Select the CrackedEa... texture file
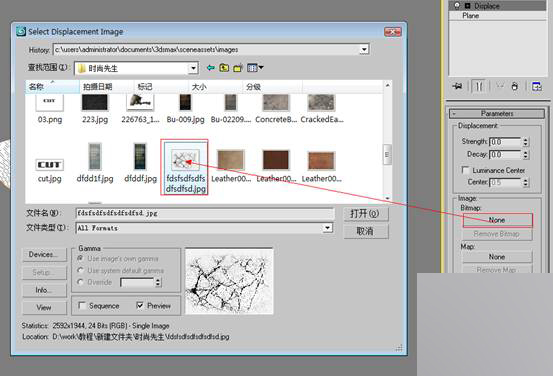The height and width of the screenshot is (376, 553). pos(321,109)
